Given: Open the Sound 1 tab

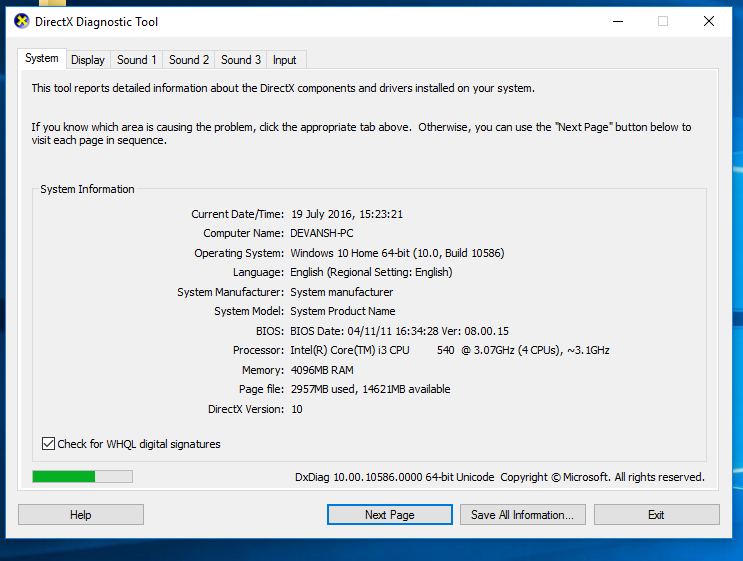Looking at the screenshot, I should coord(136,60).
